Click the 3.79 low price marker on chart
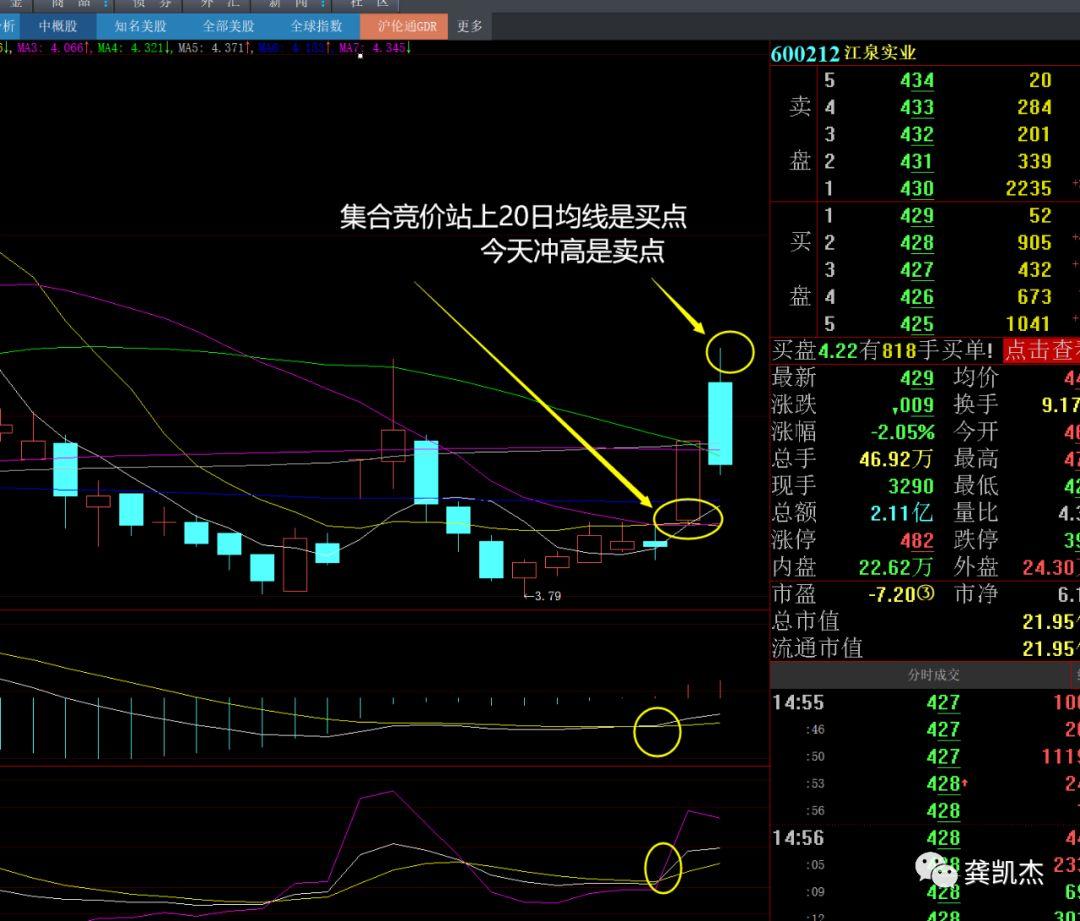Image resolution: width=1080 pixels, height=921 pixels. (543, 596)
